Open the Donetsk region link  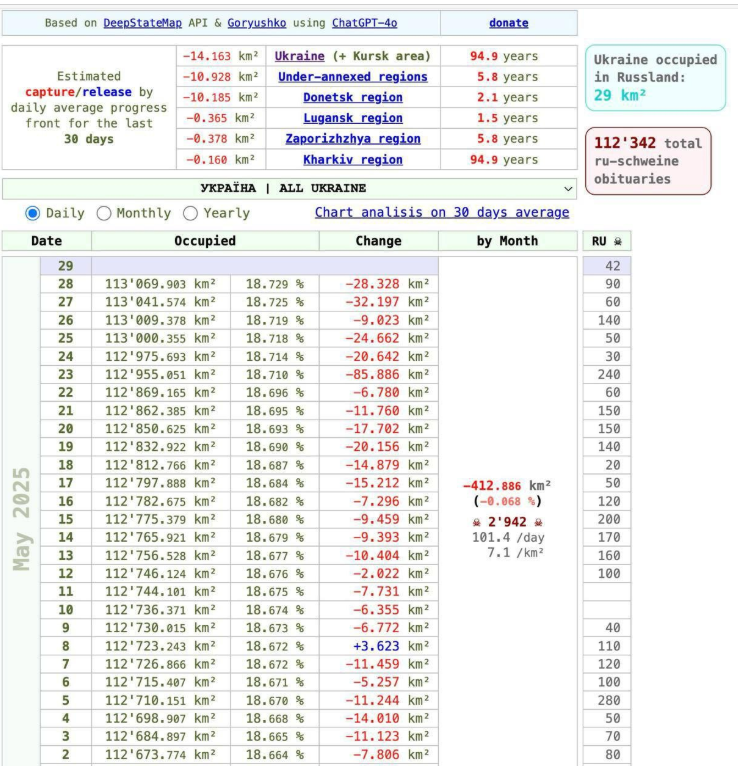(x=352, y=98)
